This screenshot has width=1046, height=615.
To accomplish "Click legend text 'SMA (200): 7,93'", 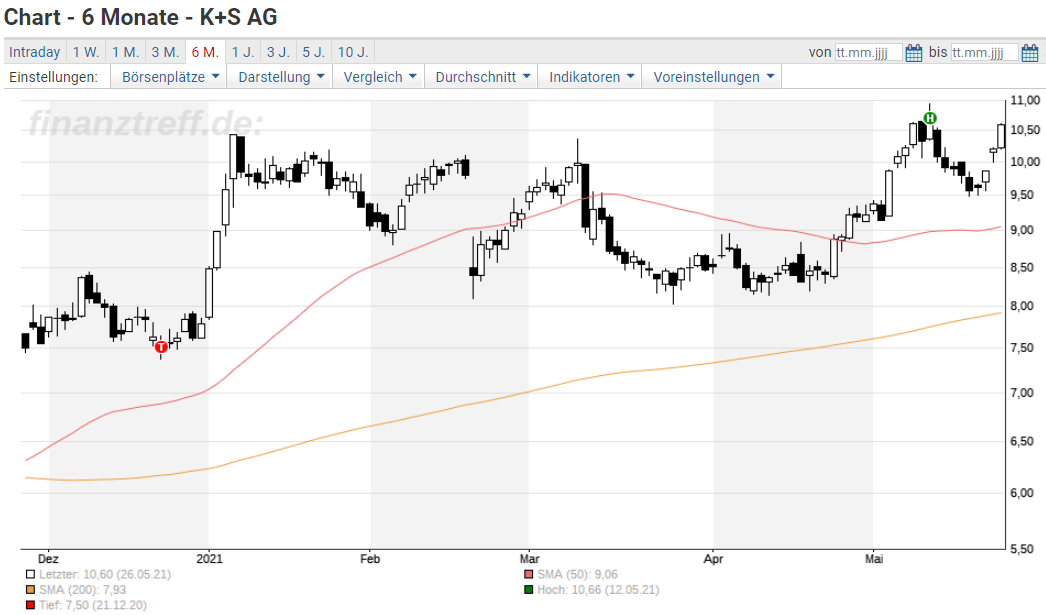I will [82, 590].
